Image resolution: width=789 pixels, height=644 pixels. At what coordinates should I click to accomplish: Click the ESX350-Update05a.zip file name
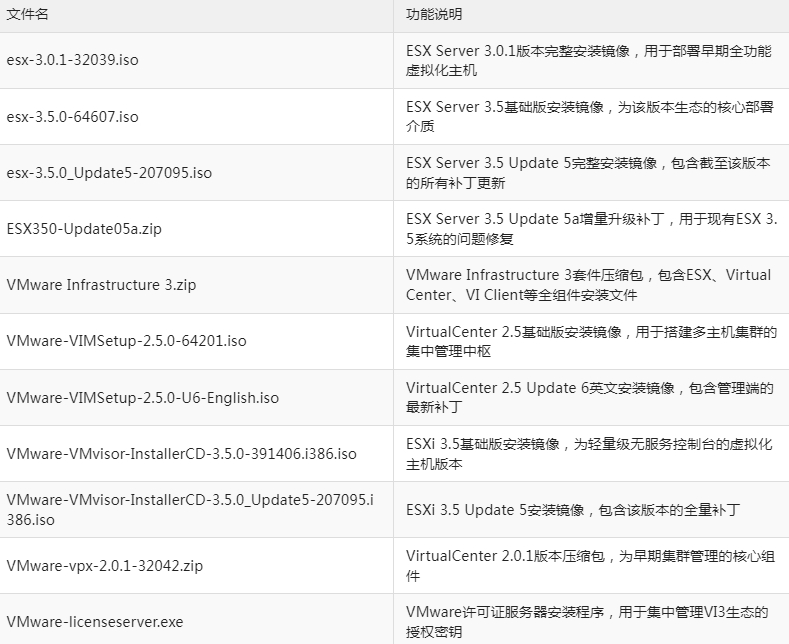click(x=84, y=229)
